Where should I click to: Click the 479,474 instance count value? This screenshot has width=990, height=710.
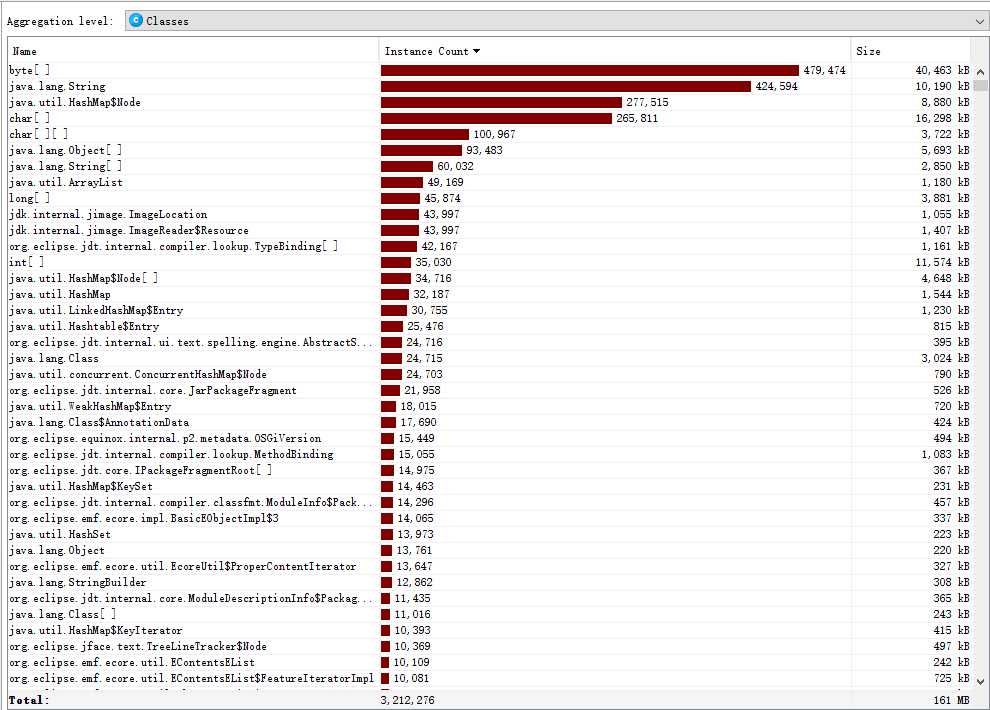(x=825, y=70)
